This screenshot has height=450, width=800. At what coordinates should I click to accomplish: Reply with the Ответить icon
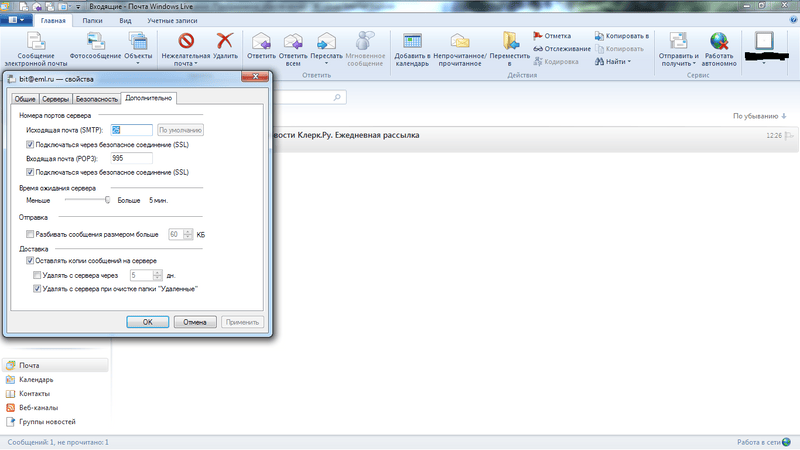[261, 41]
